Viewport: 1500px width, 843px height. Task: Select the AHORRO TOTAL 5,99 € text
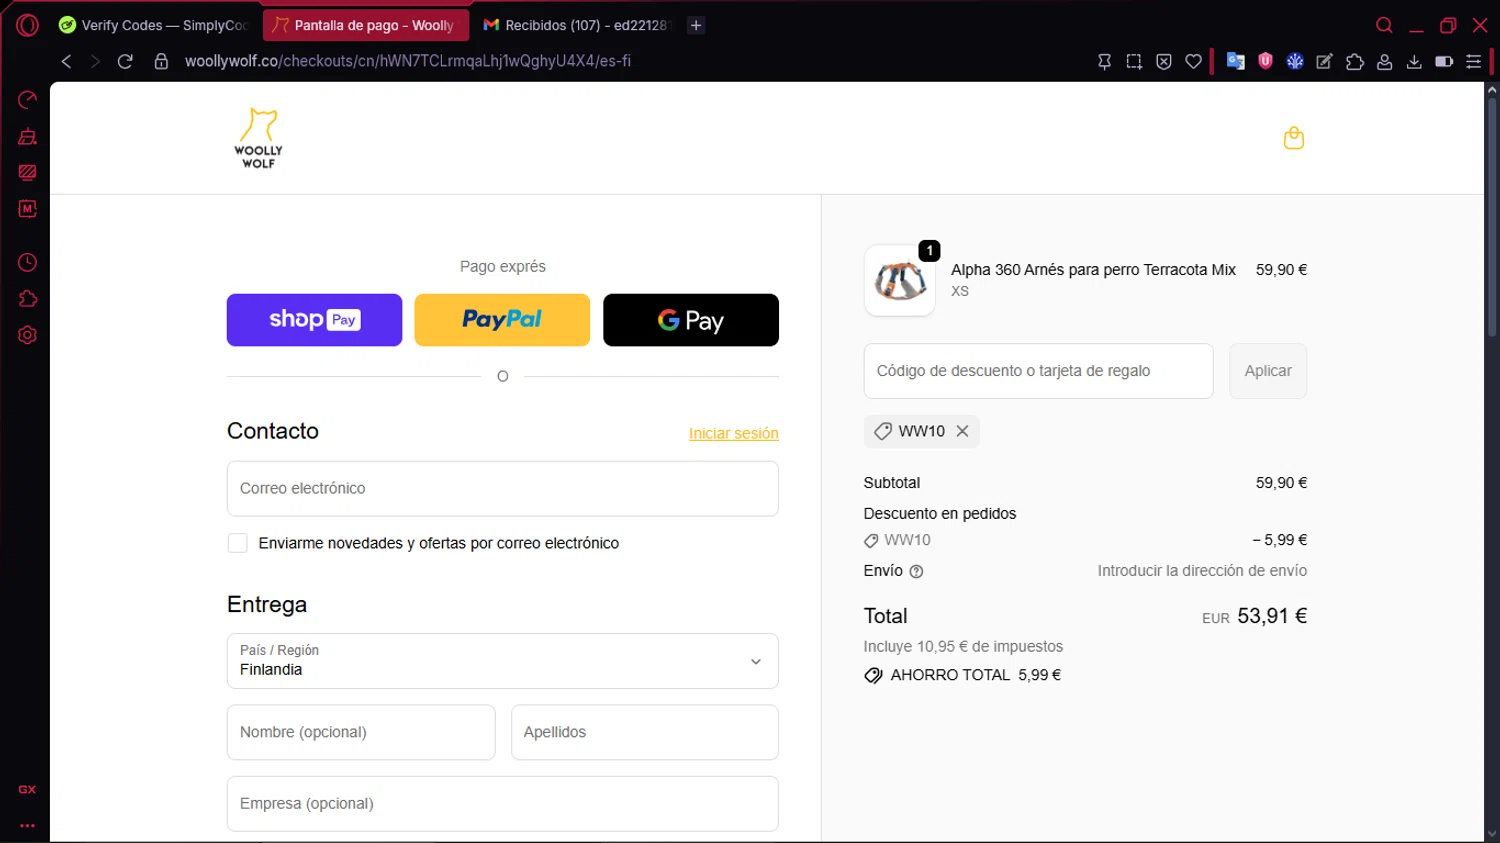pyautogui.click(x=976, y=675)
